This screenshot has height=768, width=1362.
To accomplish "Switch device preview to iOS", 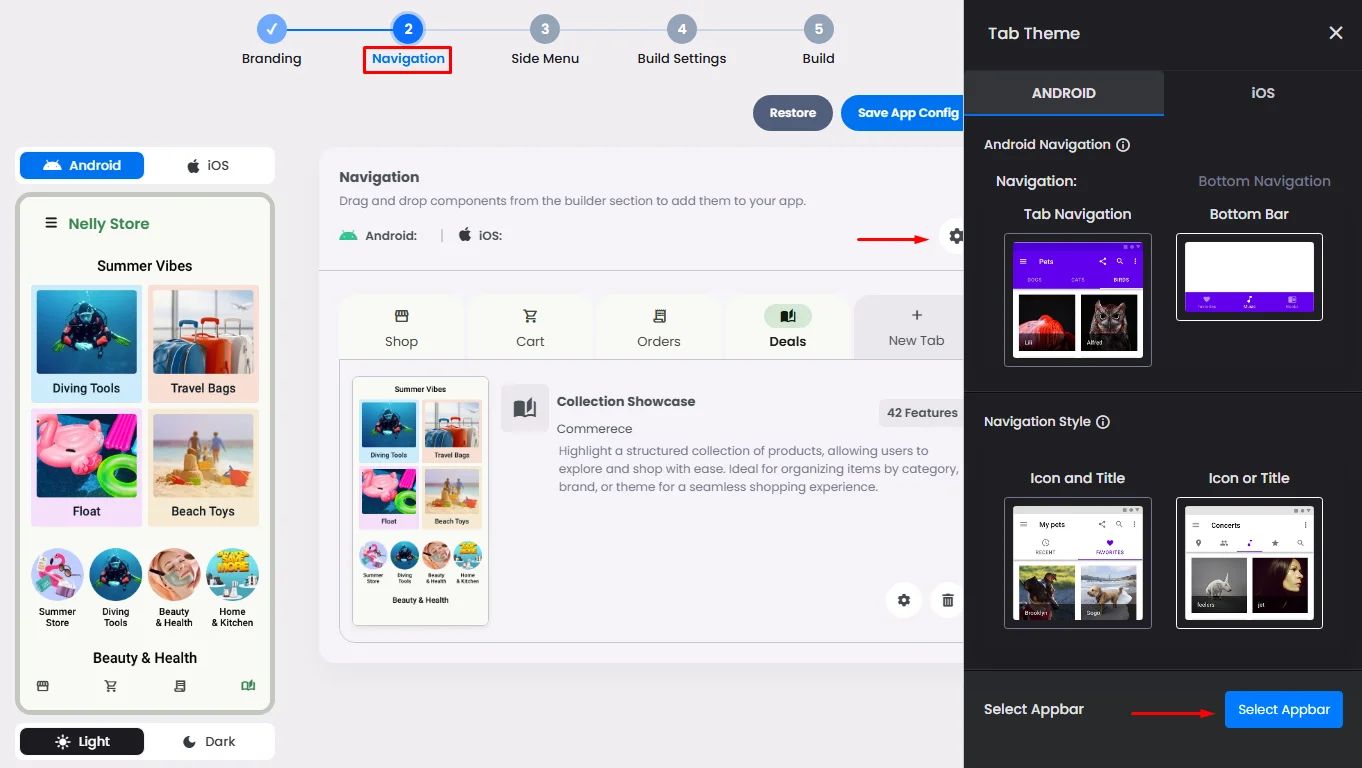I will [x=208, y=165].
